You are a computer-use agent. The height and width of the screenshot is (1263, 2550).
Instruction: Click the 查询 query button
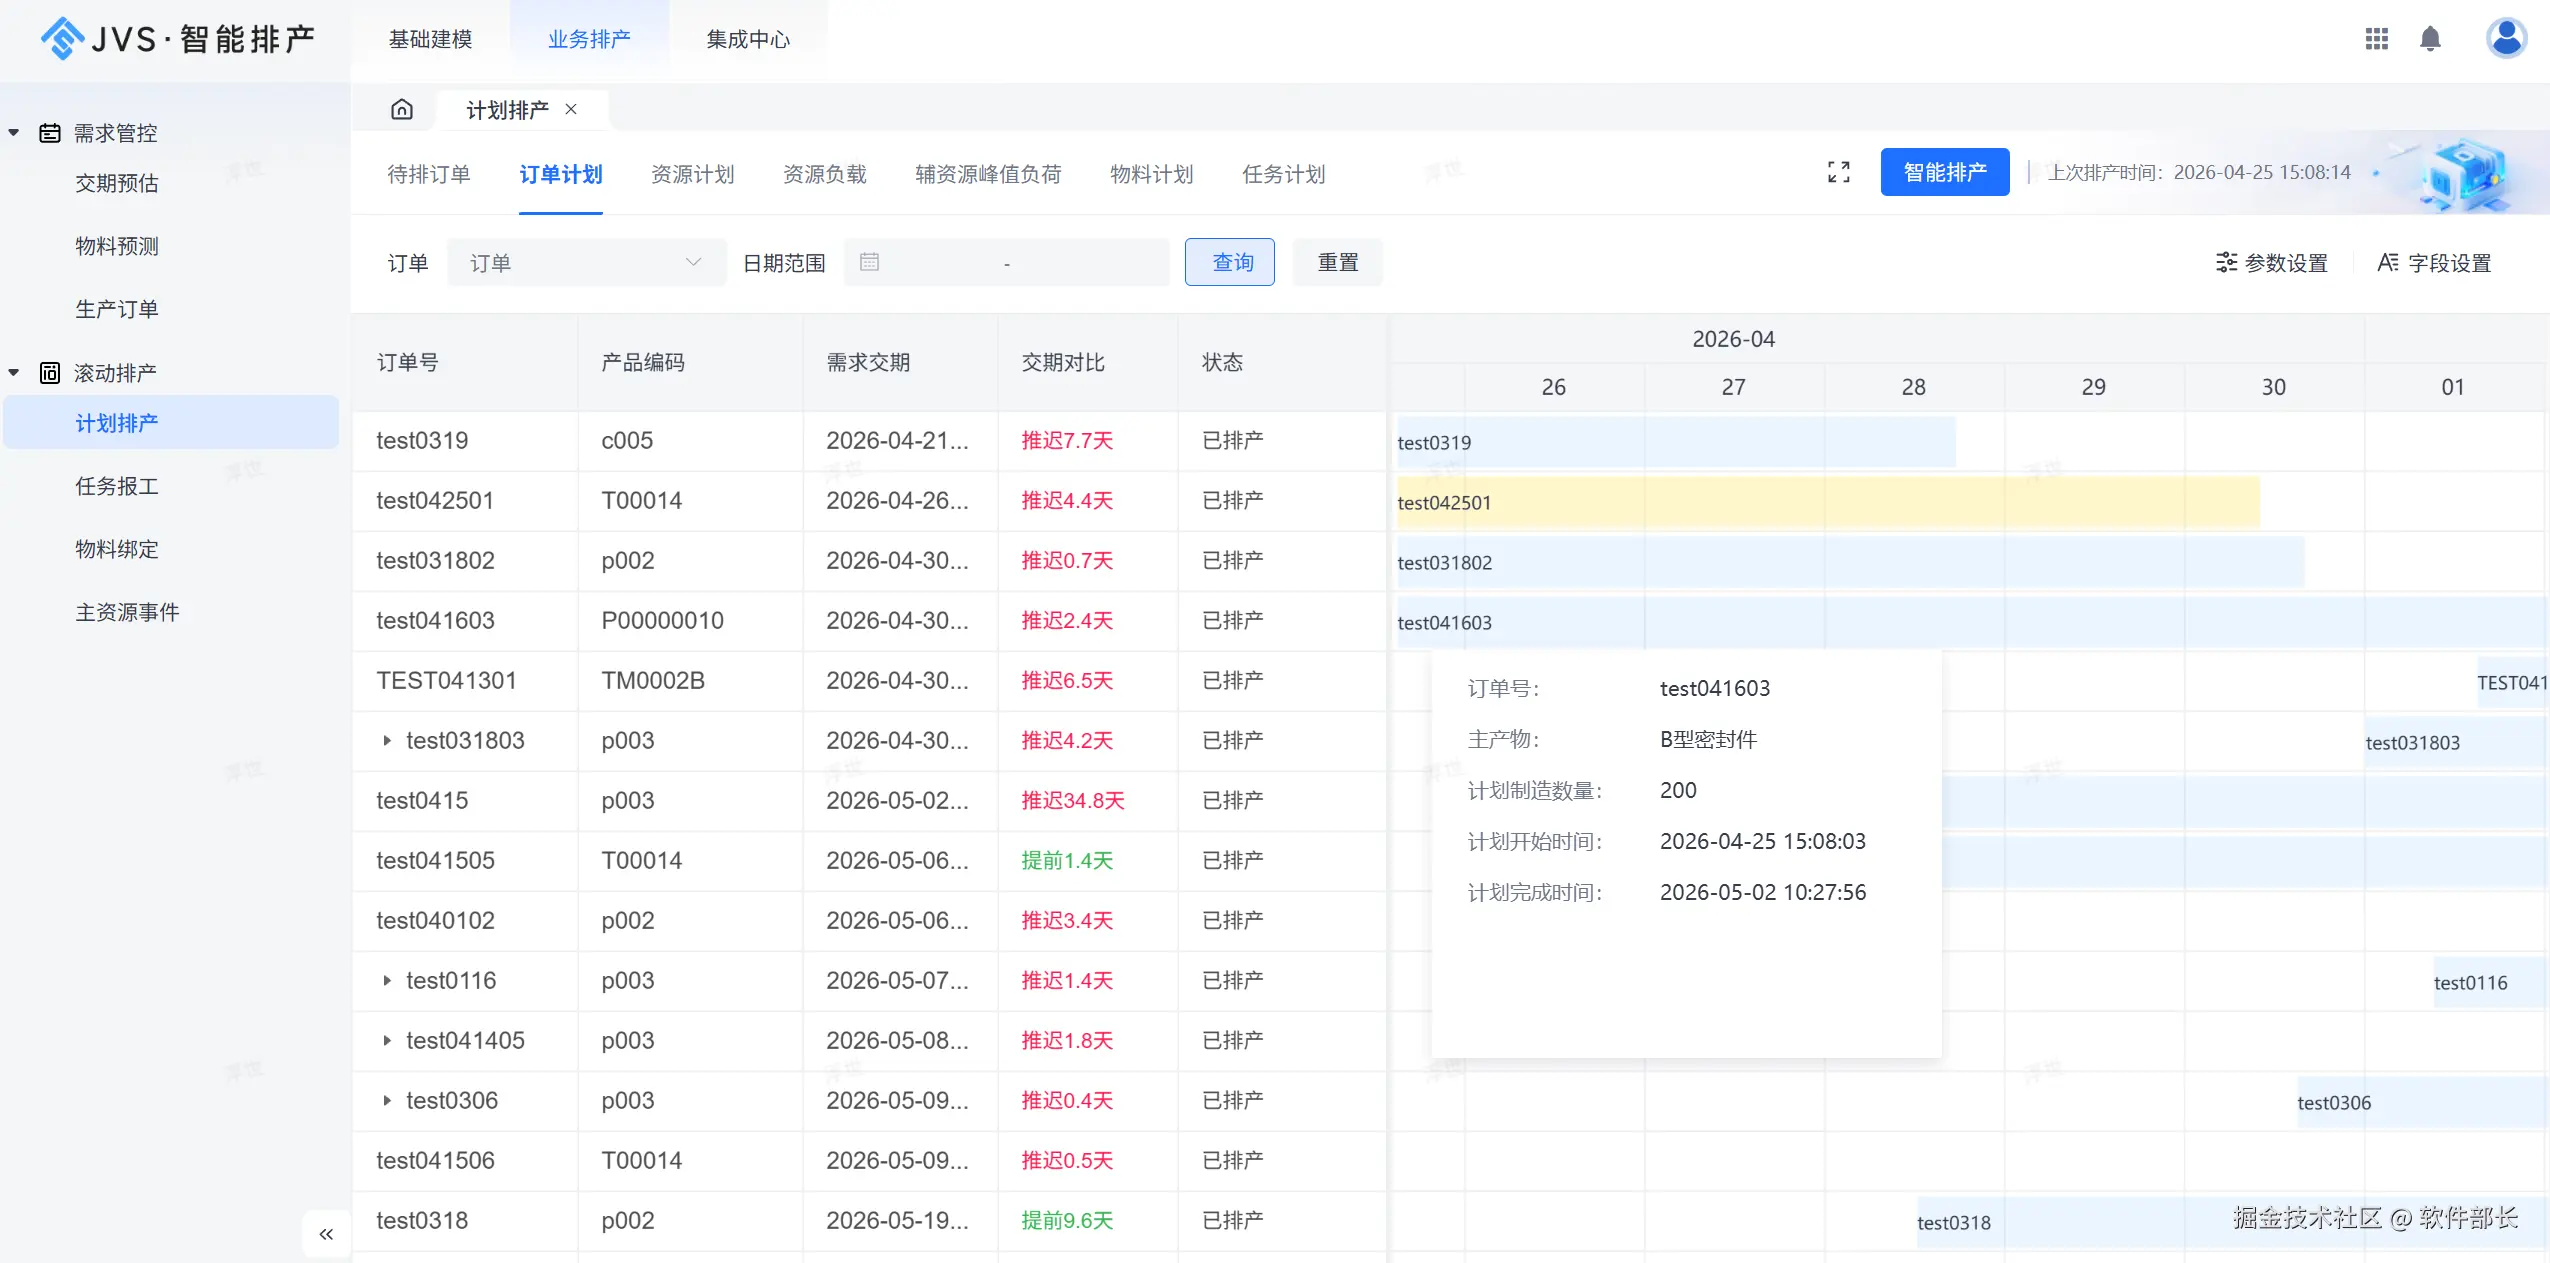tap(1230, 262)
